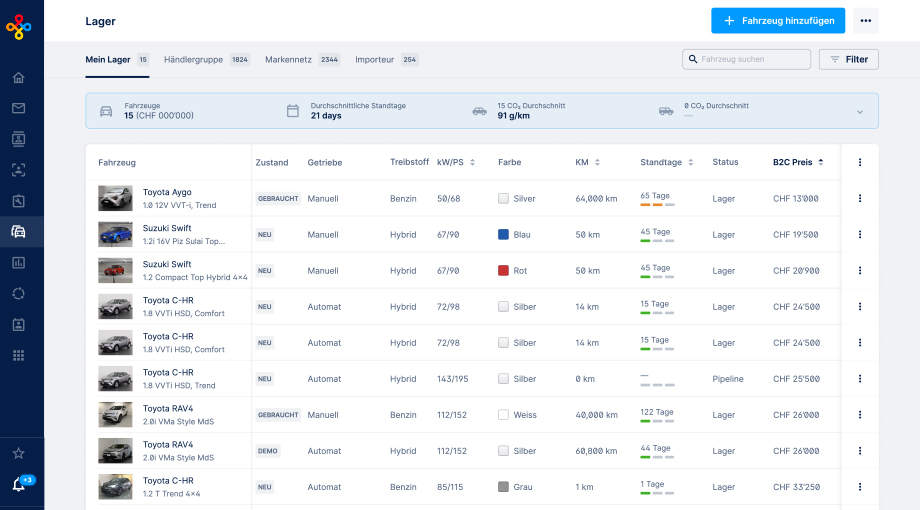Switch to Händlergruppe tab
920x510 pixels.
click(x=207, y=59)
